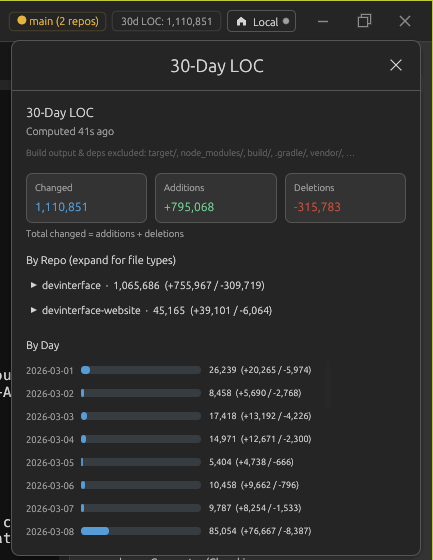
Task: Click the bar for 2026-03-03
Action: pos(141,416)
